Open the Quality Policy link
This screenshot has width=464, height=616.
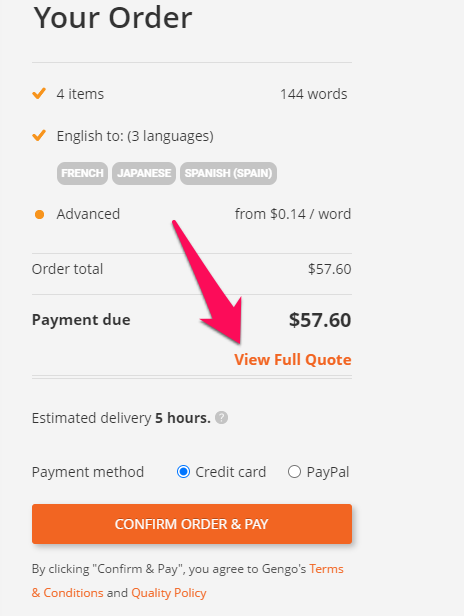pyautogui.click(x=169, y=592)
